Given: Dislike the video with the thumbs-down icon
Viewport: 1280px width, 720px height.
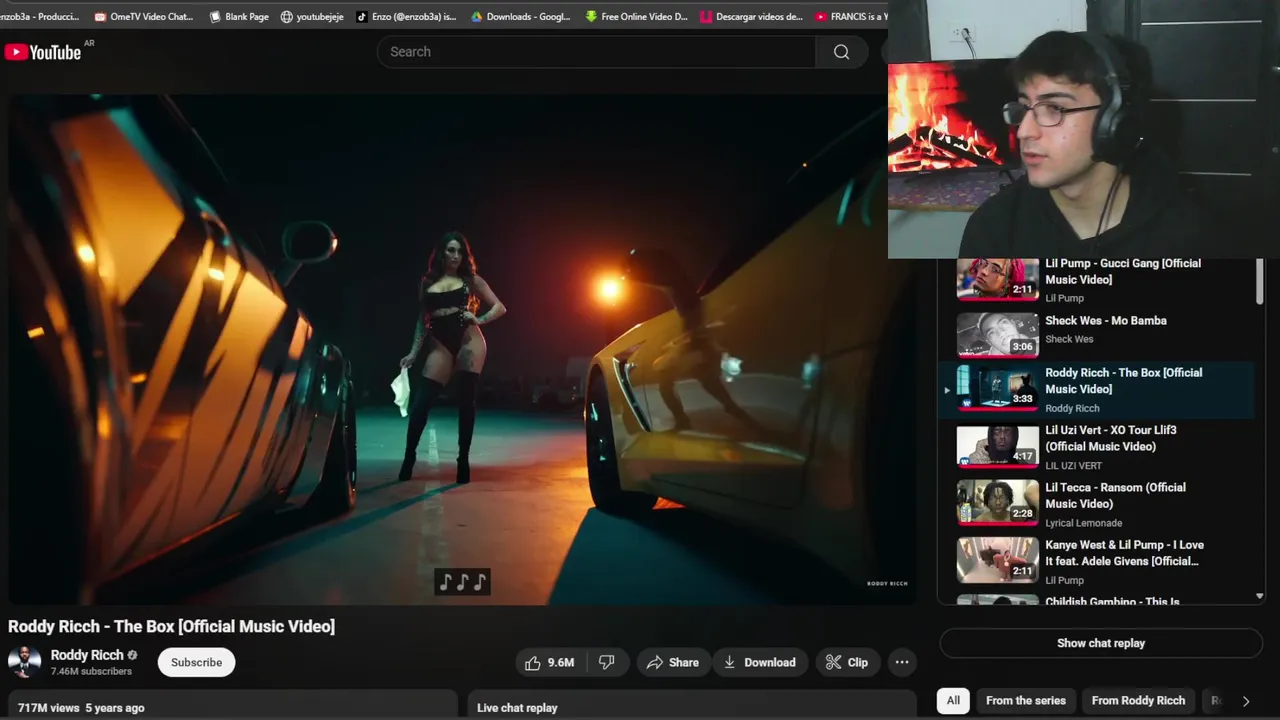Looking at the screenshot, I should pyautogui.click(x=606, y=662).
